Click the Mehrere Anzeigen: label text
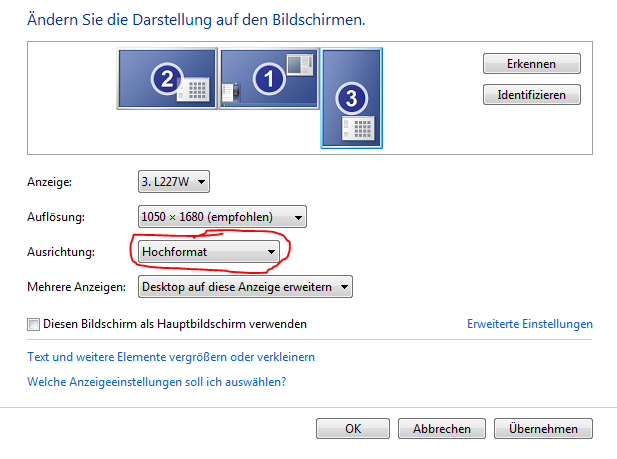 (76, 287)
